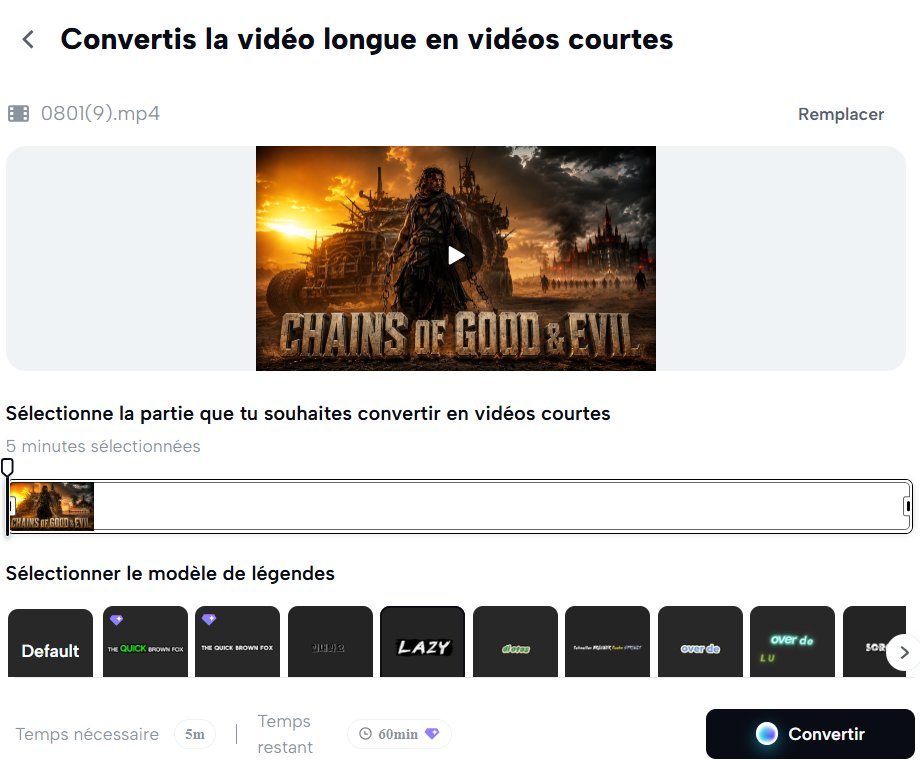Viewport: 920px width, 760px height.
Task: Click the 0801(9).mp4 file name
Action: pos(100,113)
